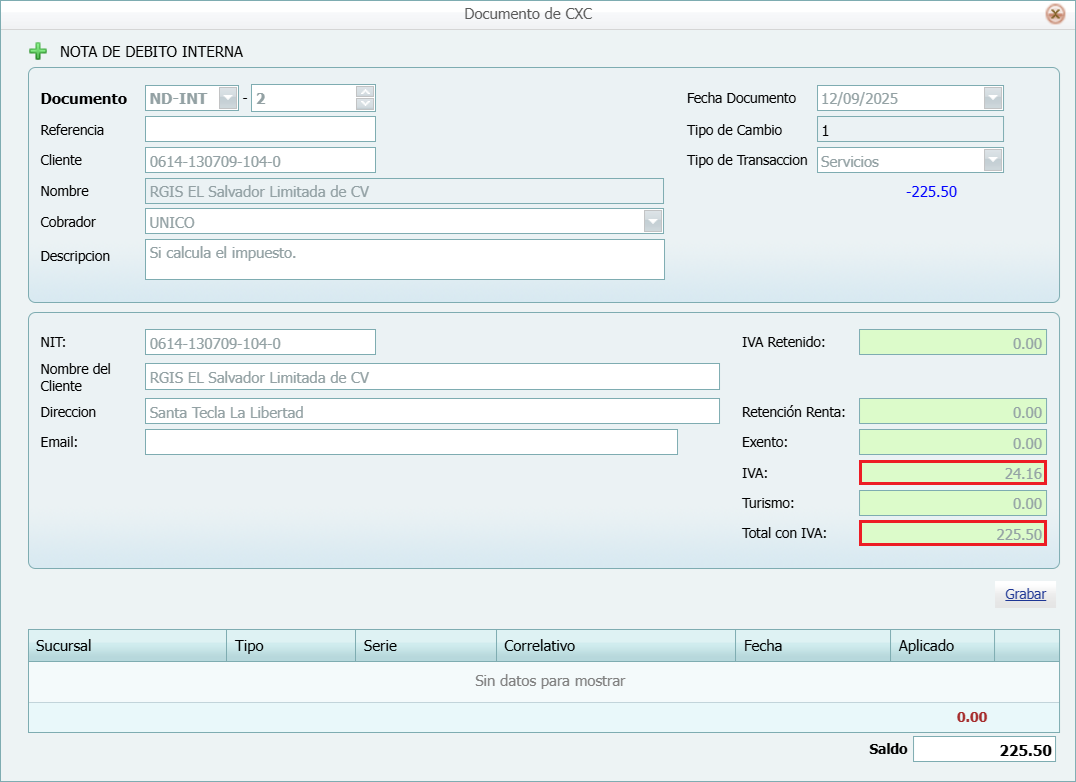Screen dimensions: 1076x782
Task: Expand the Fecha Documento date picker
Action: click(x=992, y=98)
